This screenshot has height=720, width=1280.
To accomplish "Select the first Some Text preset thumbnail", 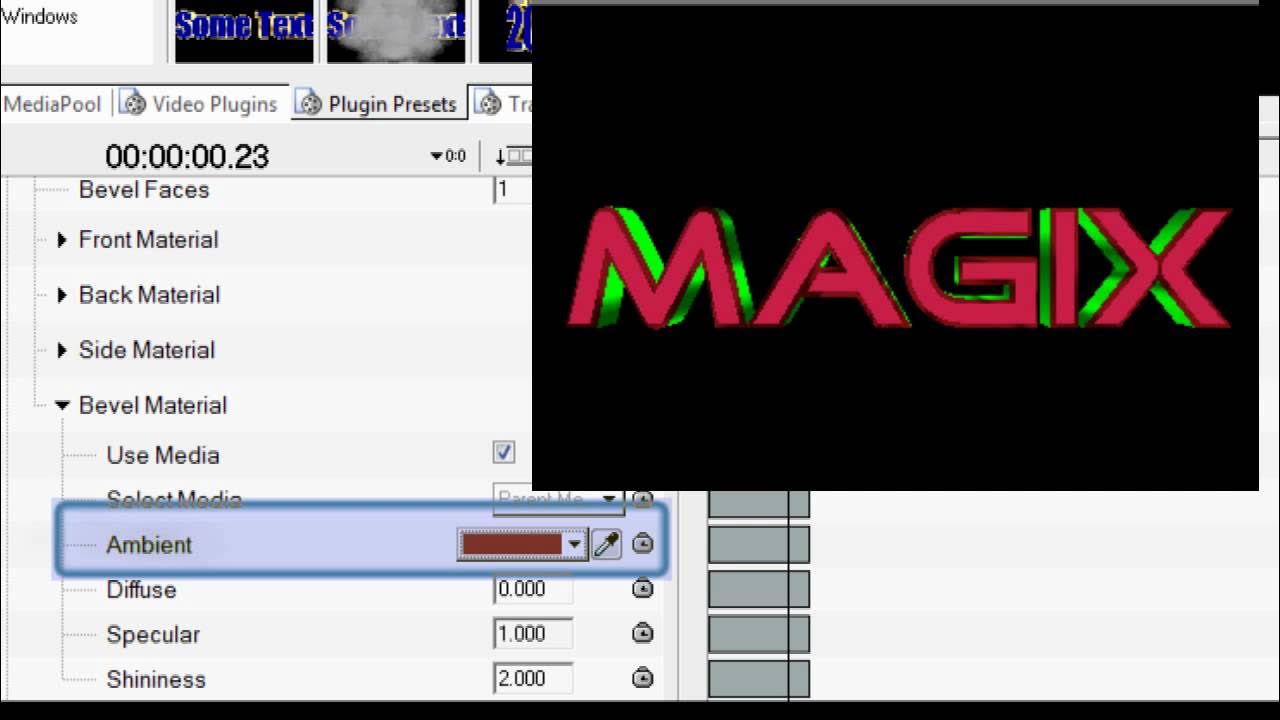I will 244,32.
